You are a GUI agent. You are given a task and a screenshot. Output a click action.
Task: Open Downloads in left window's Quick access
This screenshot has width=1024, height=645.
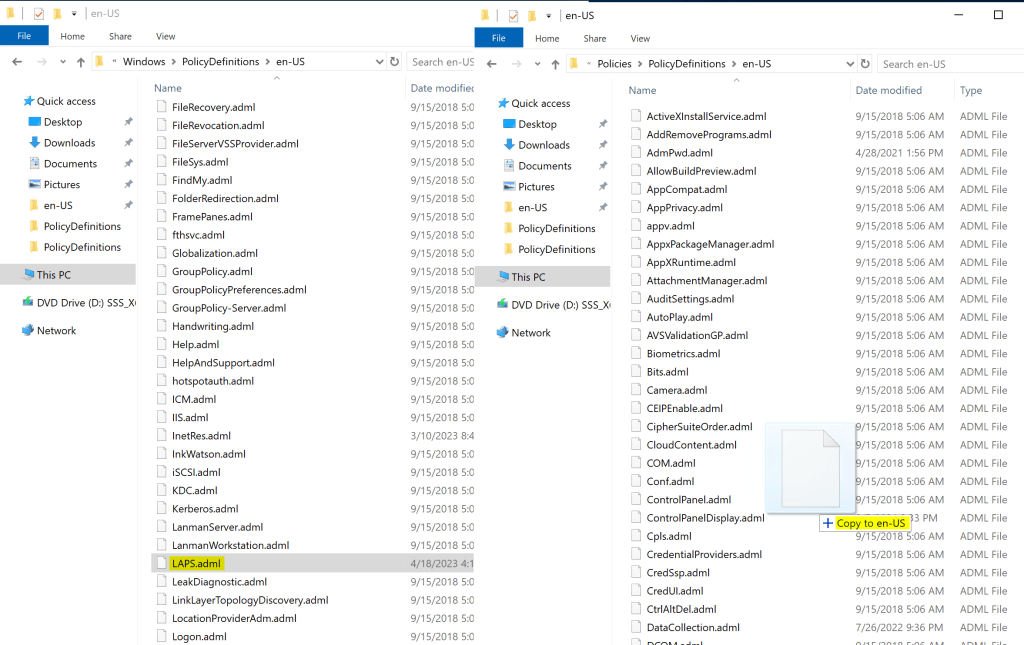pos(69,143)
